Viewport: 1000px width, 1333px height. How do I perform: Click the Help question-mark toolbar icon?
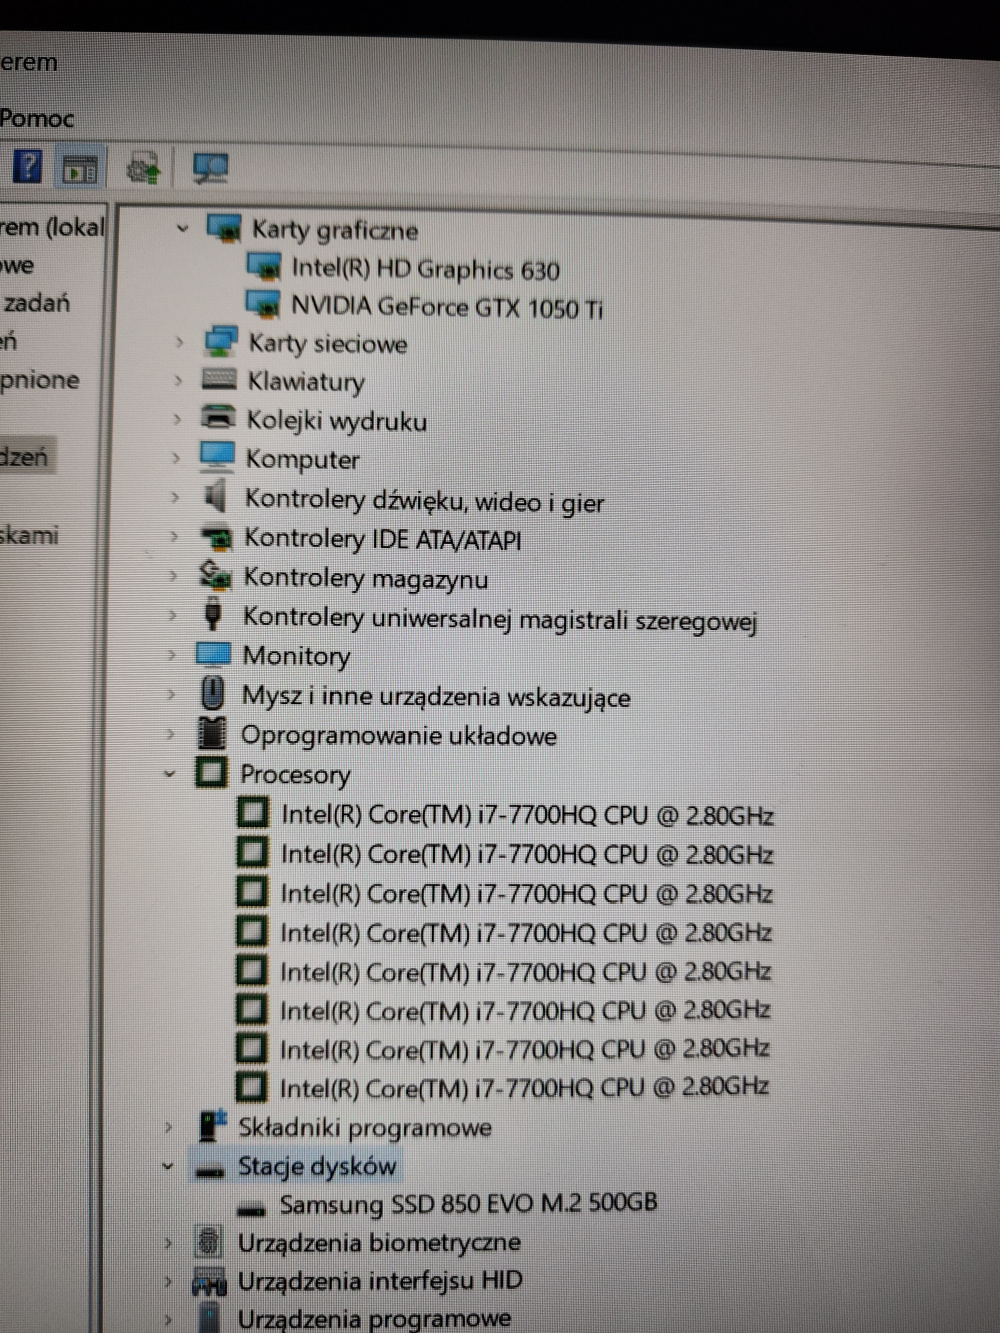click(x=27, y=166)
